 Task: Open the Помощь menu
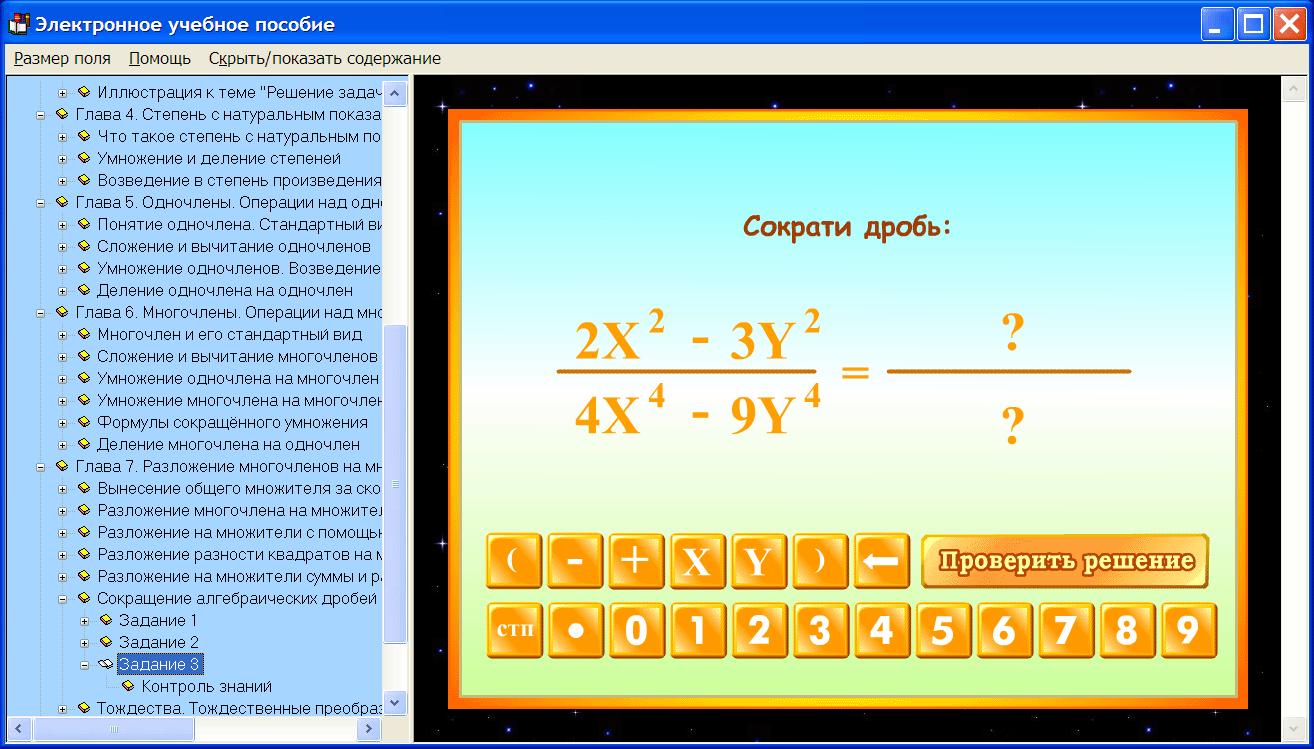[160, 58]
